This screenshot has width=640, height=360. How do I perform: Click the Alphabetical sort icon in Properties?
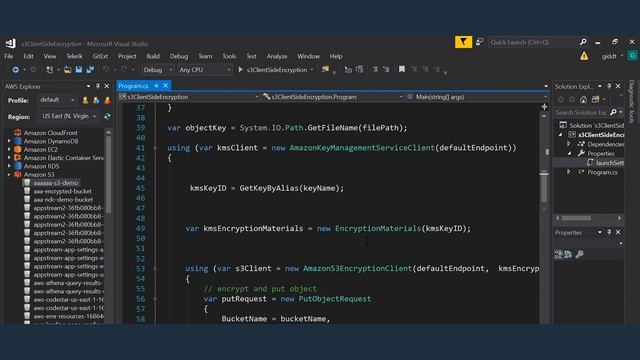[568, 255]
